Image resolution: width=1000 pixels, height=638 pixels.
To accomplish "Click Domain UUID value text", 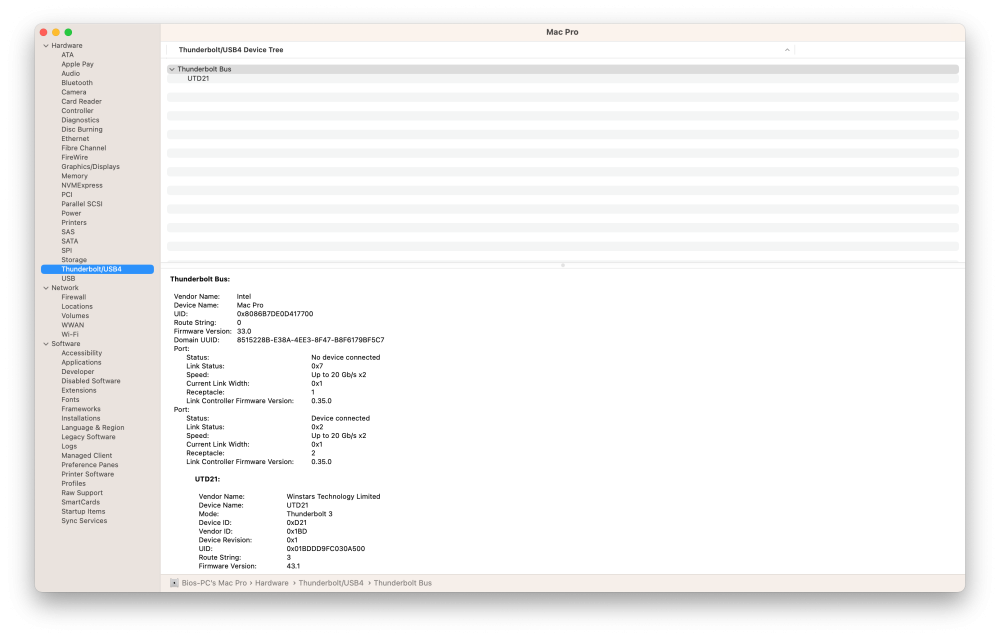I will pyautogui.click(x=311, y=340).
